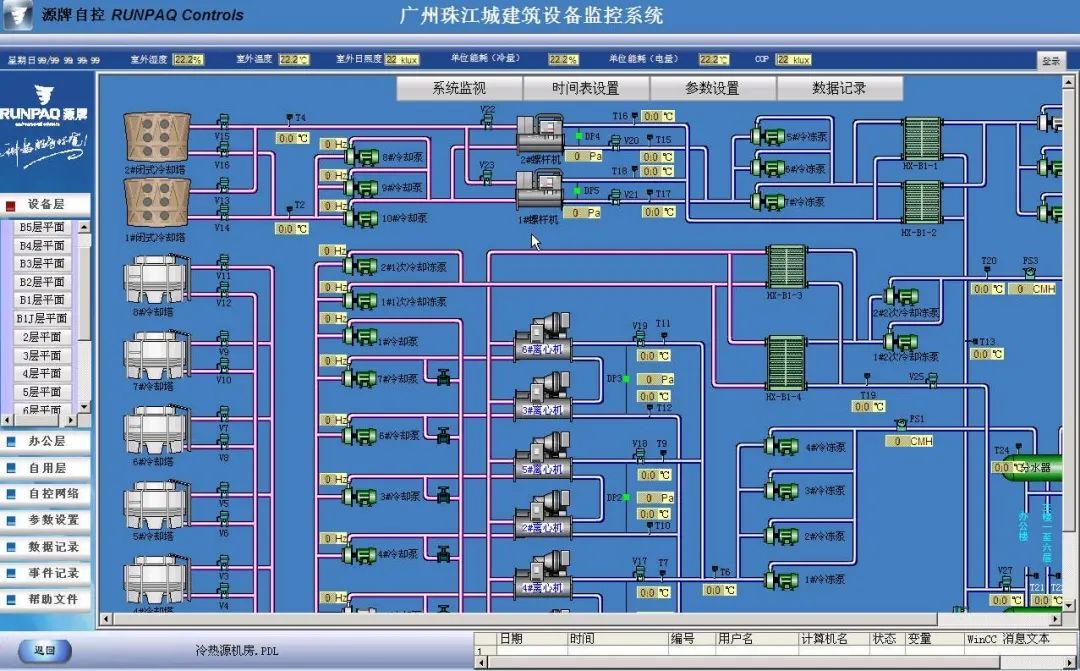Click the 登录 login button
The height and width of the screenshot is (671, 1080).
[1051, 61]
